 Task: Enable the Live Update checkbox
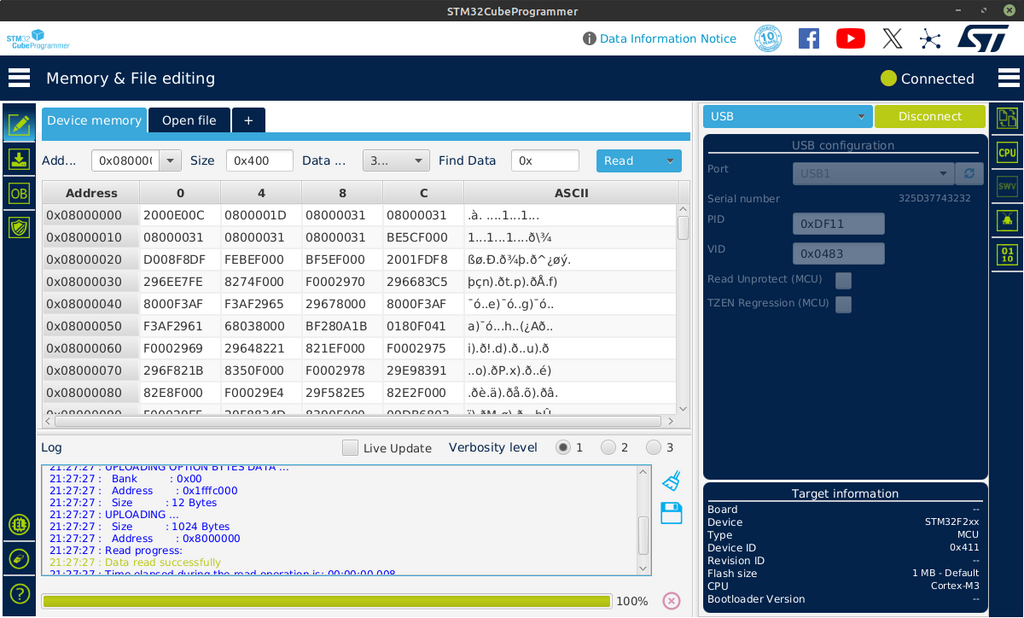point(350,447)
